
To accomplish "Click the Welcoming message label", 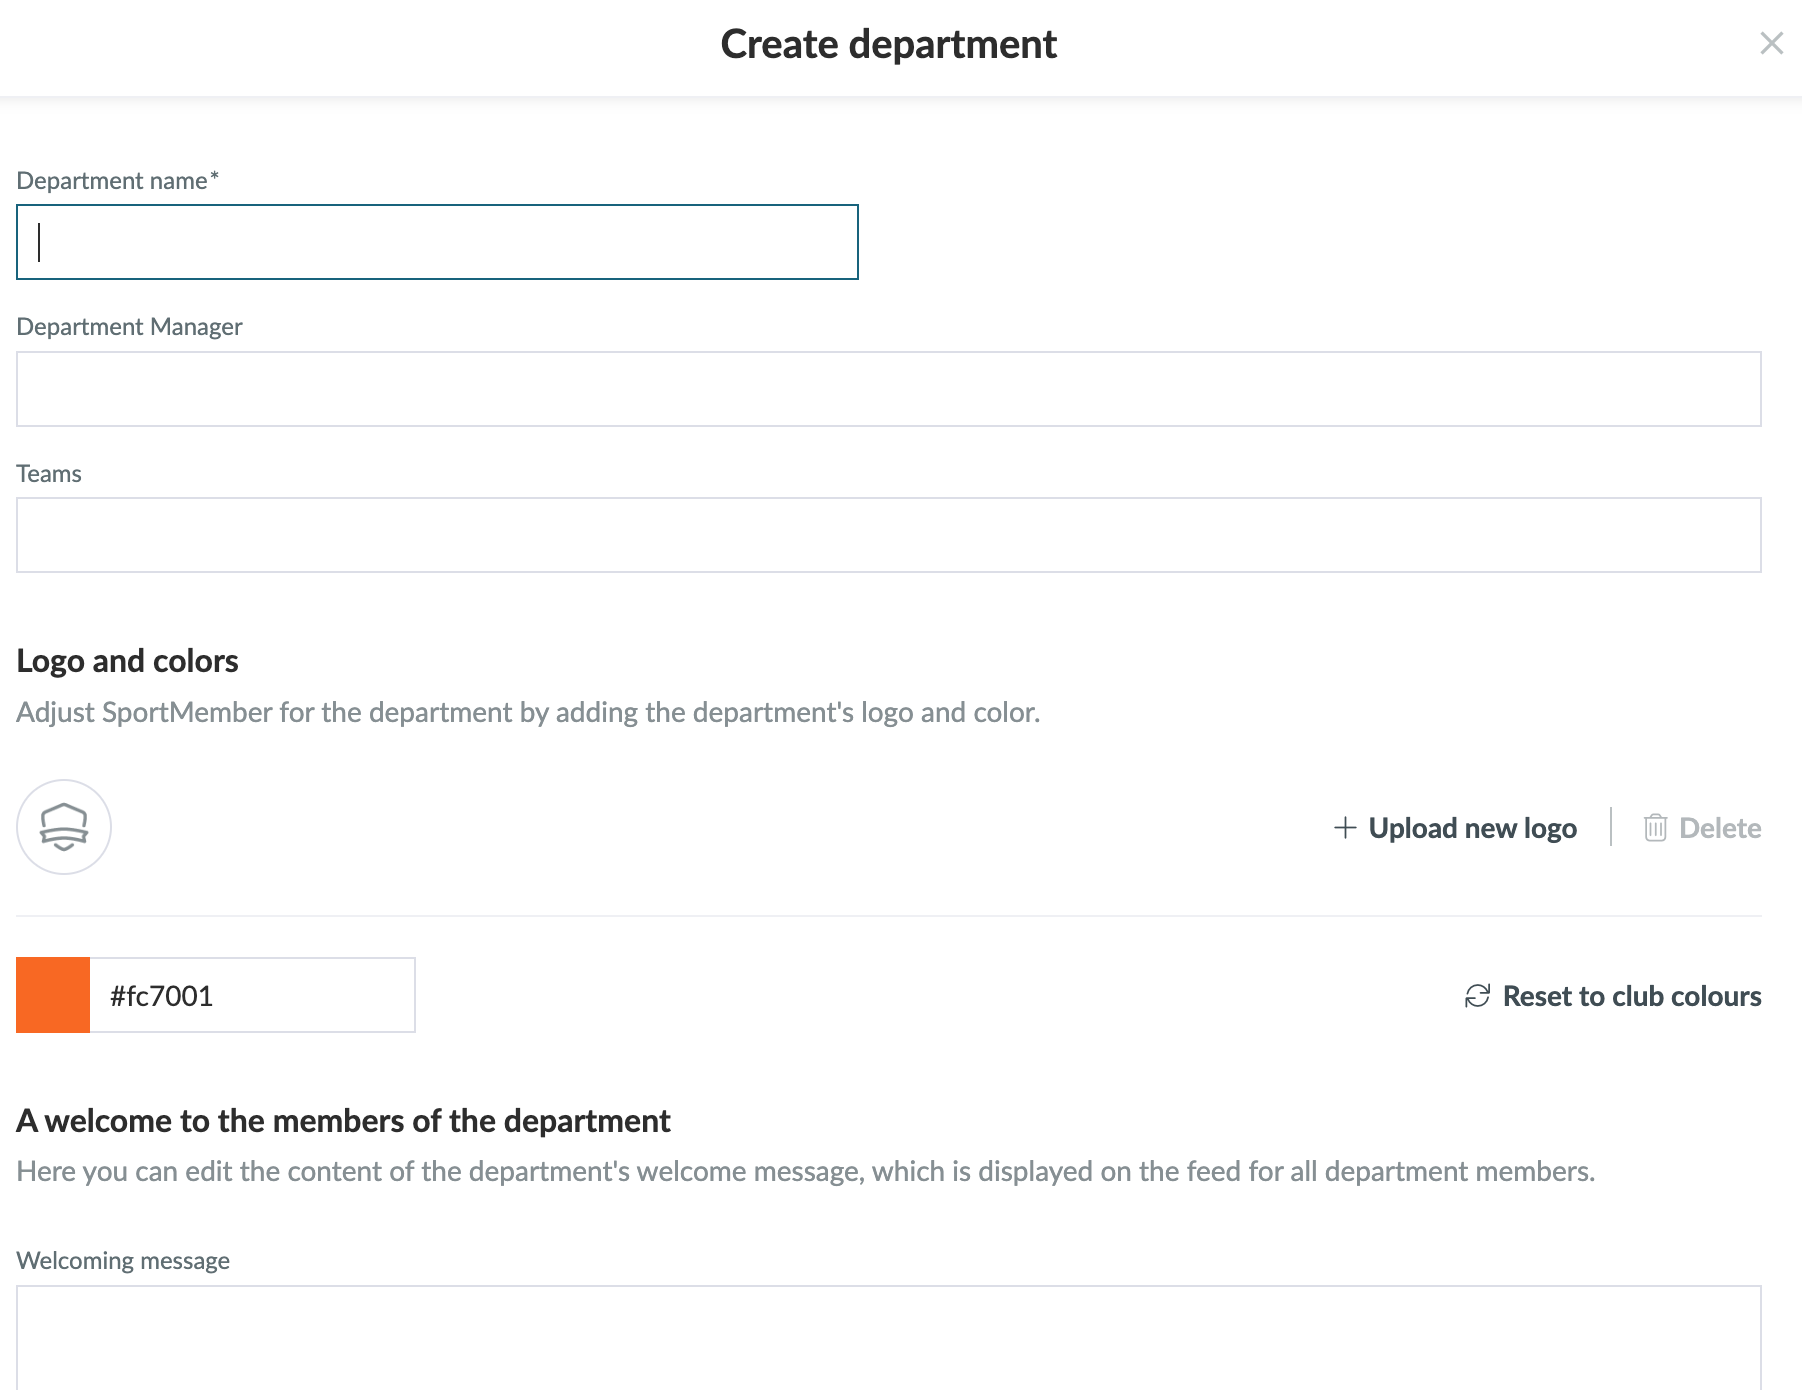I will [x=123, y=1261].
